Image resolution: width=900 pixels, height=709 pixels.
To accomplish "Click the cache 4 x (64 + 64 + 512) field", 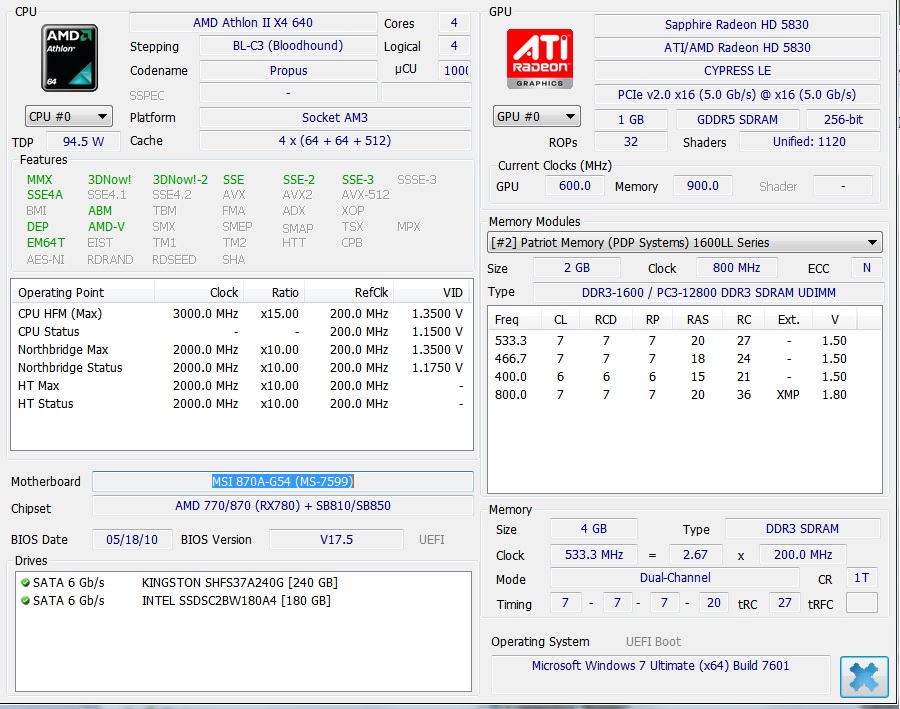I will tap(335, 141).
